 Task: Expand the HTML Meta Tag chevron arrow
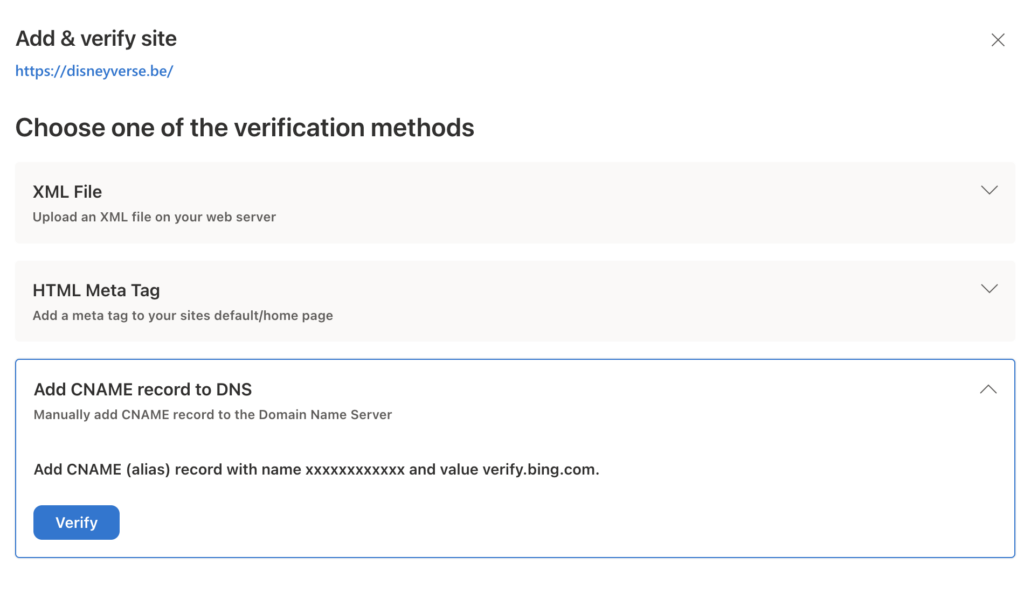[x=989, y=289]
